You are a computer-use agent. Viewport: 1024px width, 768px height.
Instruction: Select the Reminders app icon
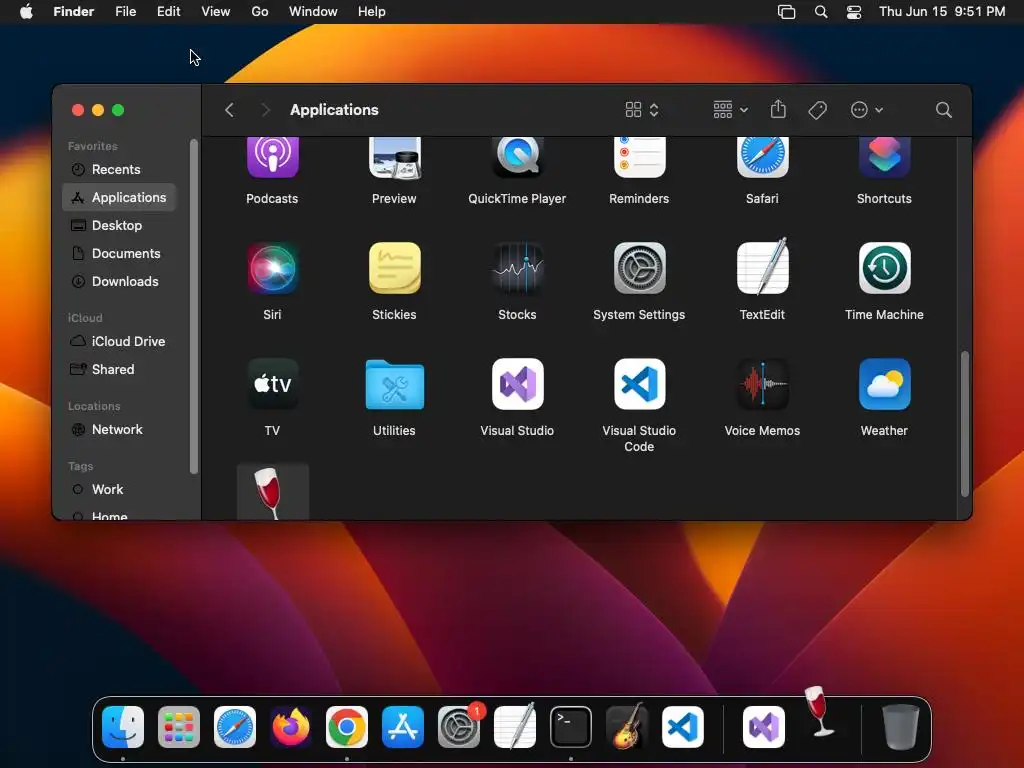pos(639,157)
